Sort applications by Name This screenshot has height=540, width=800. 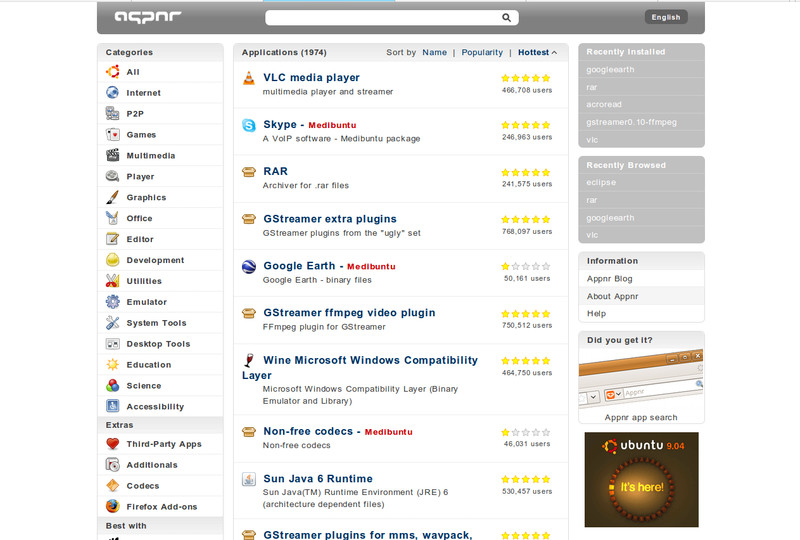pyautogui.click(x=434, y=52)
